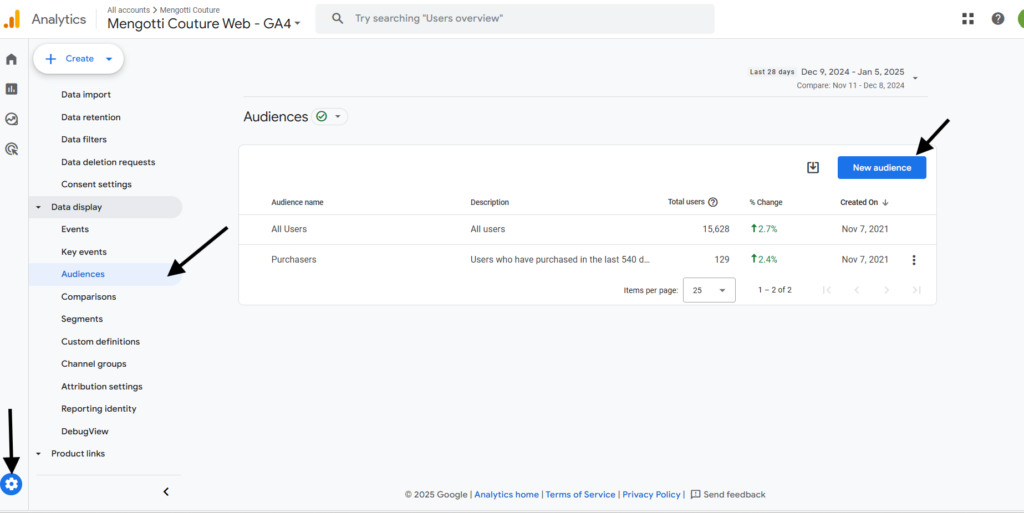
Task: Open the Audiences status checkmark dropdown
Action: coord(330,117)
